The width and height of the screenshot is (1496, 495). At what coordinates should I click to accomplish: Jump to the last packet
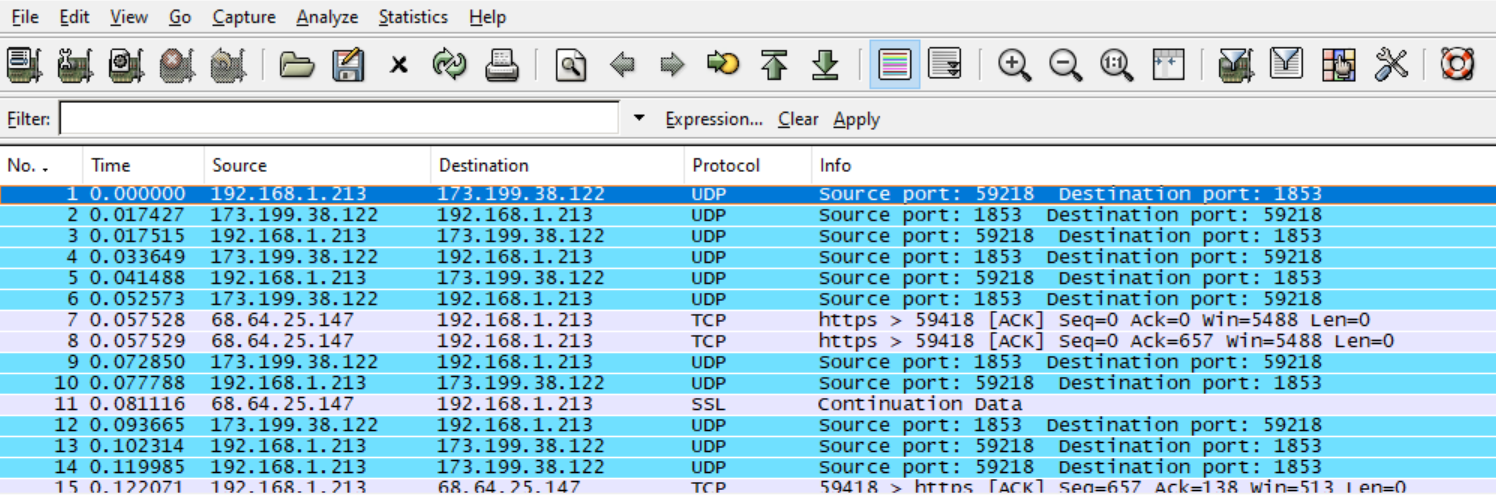[825, 66]
